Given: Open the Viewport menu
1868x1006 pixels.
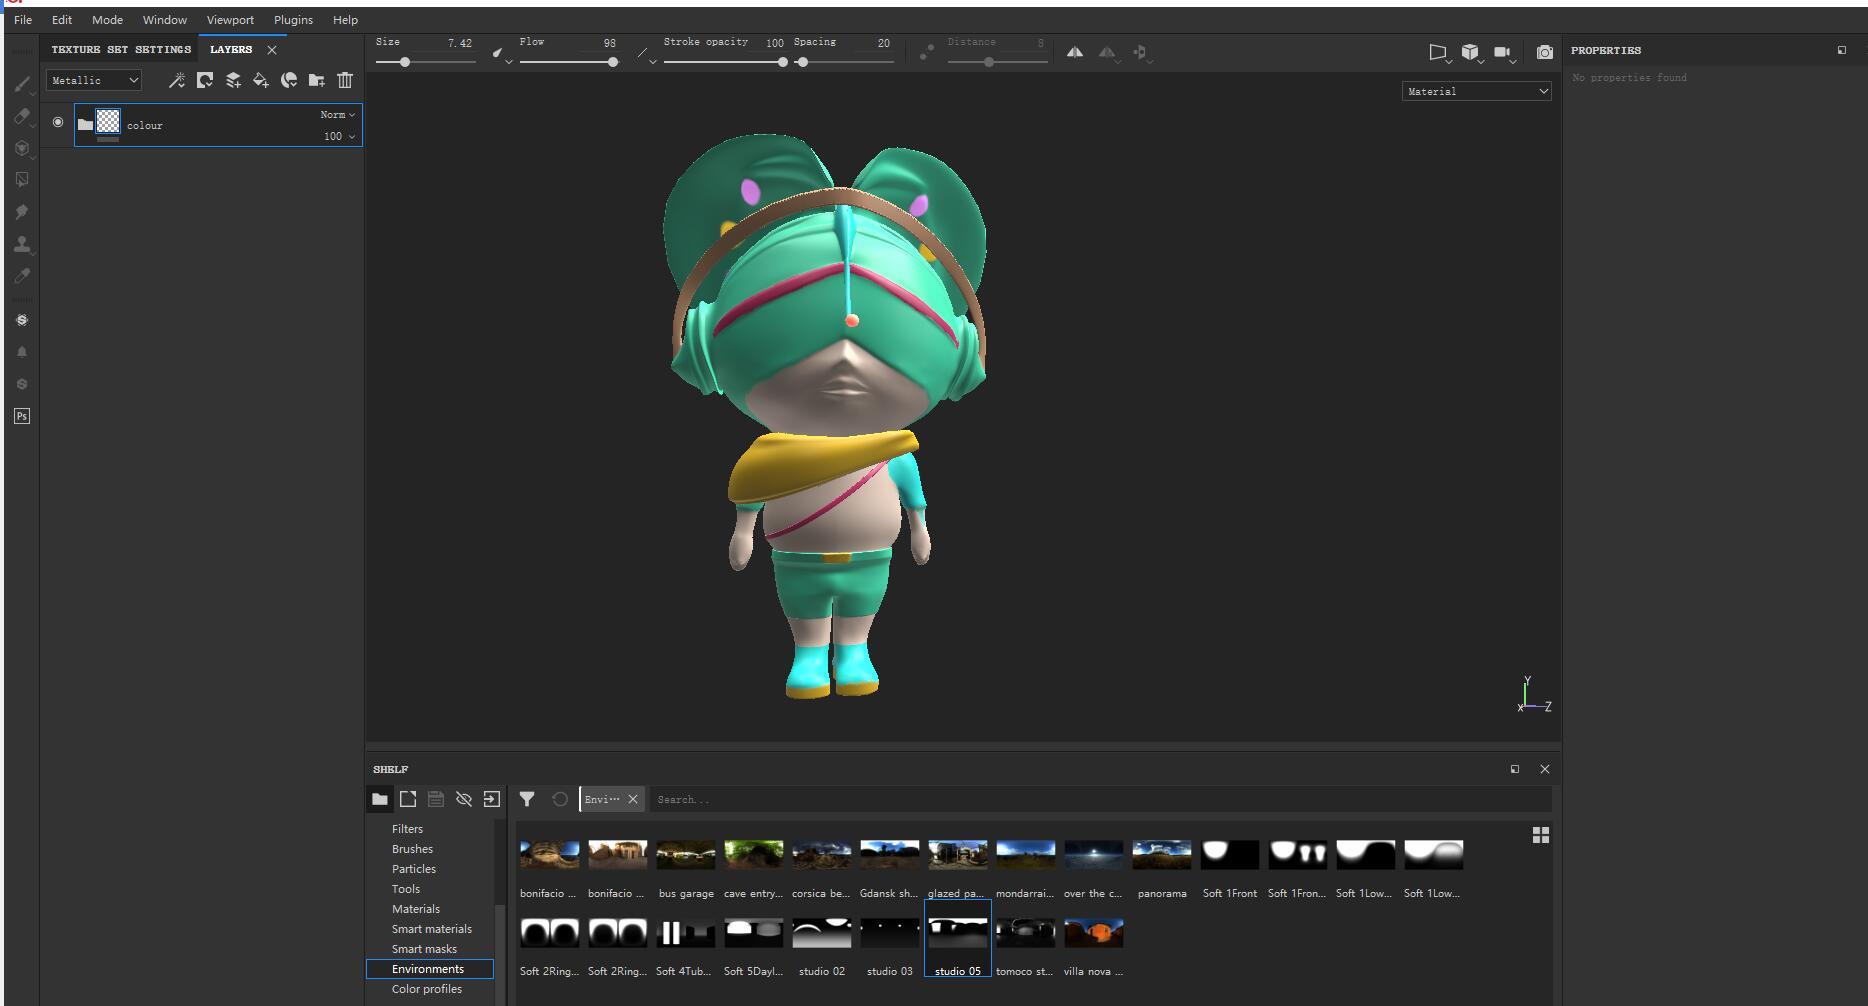Looking at the screenshot, I should (230, 20).
